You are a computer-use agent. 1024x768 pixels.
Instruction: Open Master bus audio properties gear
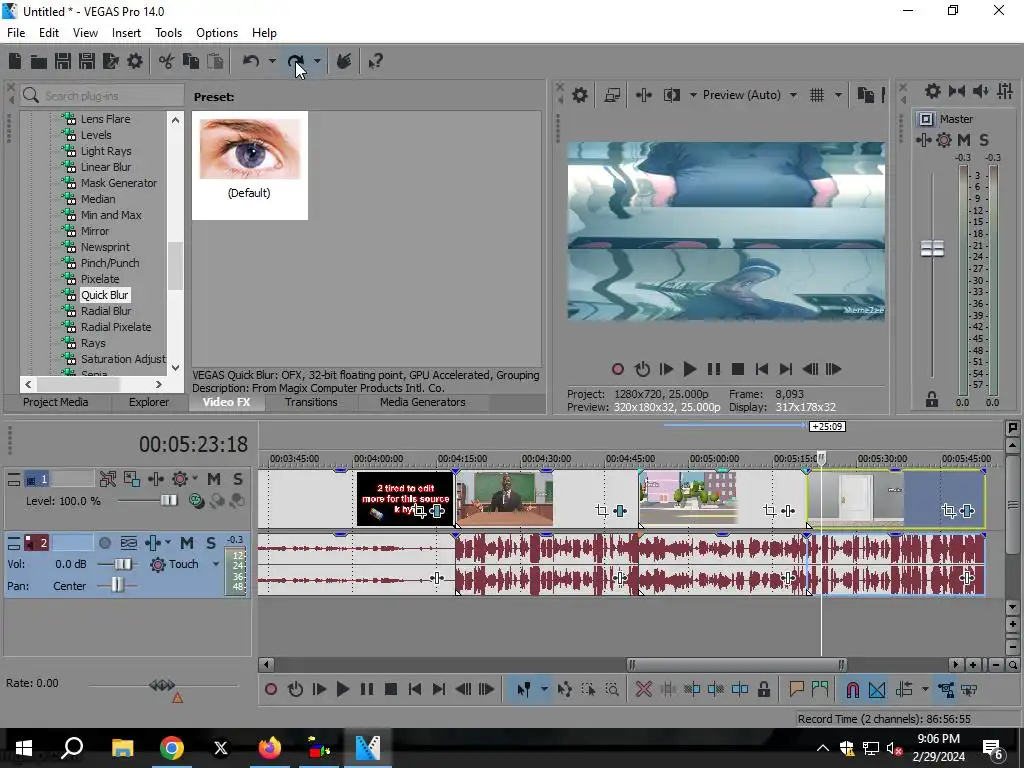(x=933, y=91)
